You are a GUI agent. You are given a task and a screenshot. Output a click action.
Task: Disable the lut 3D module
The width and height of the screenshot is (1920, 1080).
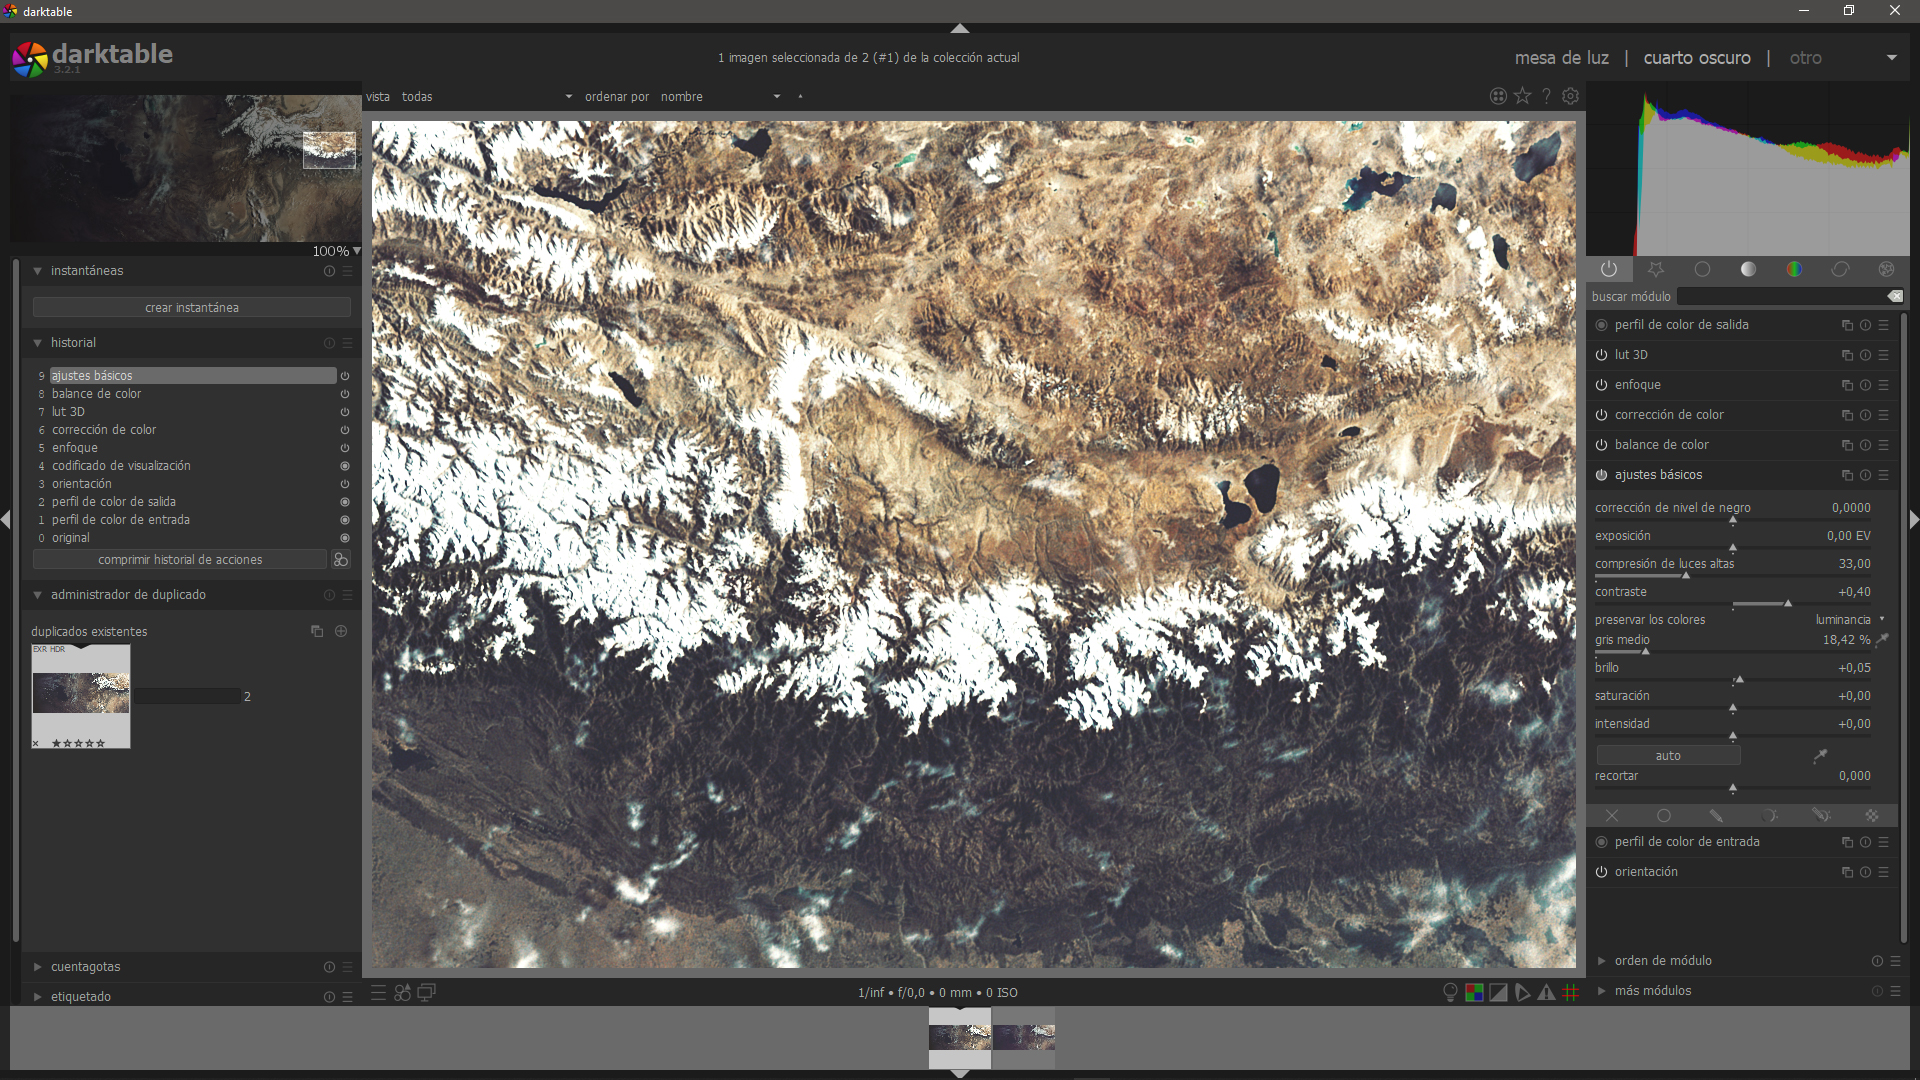click(1601, 355)
